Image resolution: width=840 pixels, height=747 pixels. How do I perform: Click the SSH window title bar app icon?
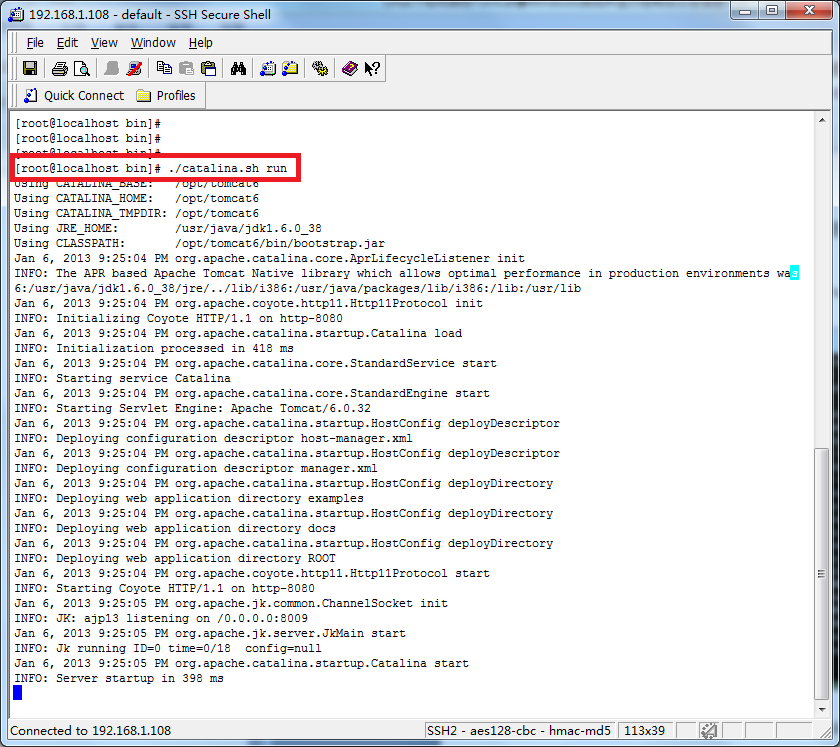(x=16, y=14)
